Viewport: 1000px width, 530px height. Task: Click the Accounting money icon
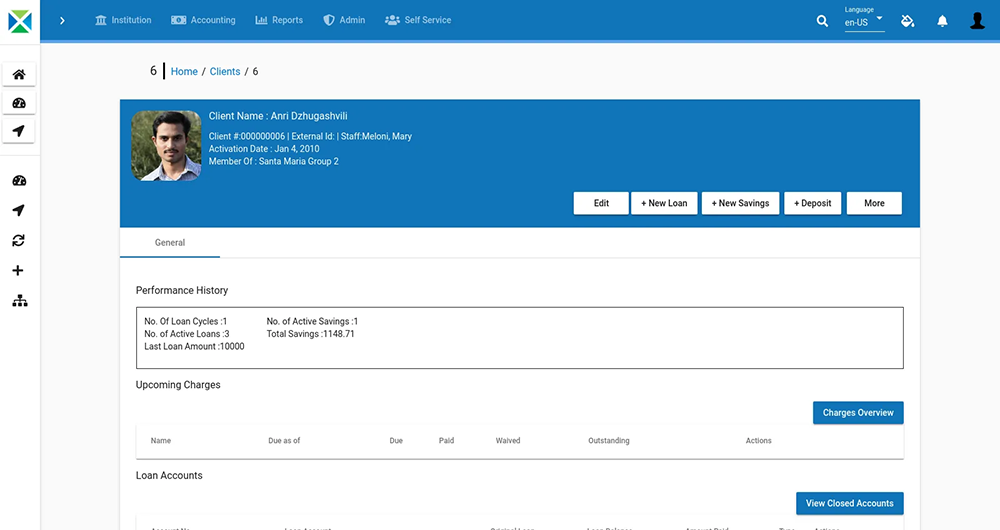point(179,20)
